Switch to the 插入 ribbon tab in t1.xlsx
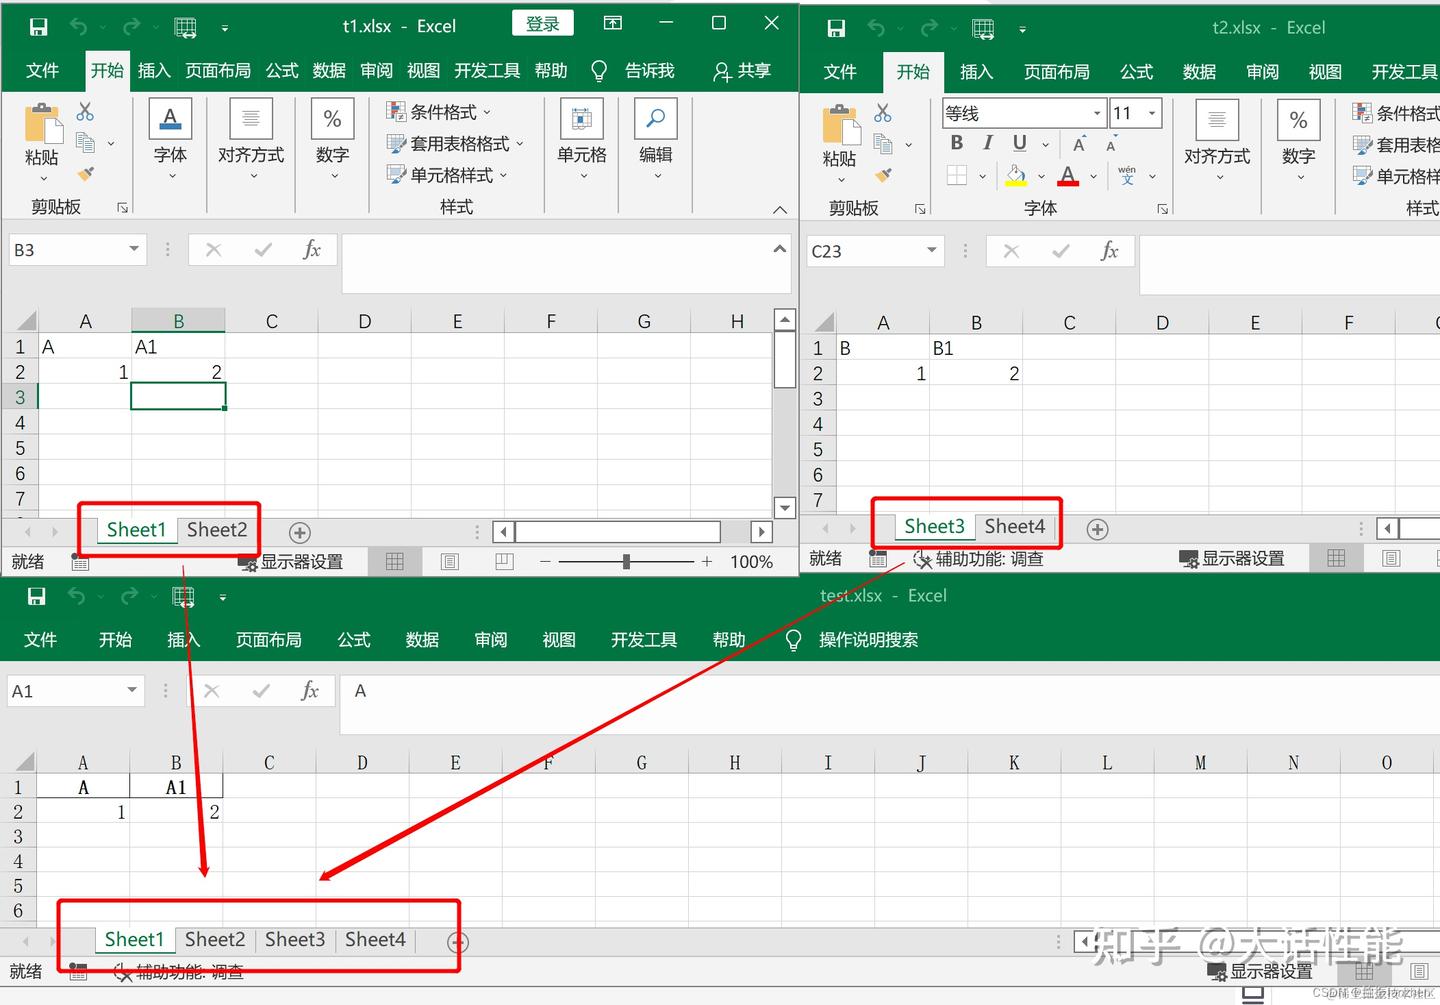The height and width of the screenshot is (1005, 1440). pos(153,70)
